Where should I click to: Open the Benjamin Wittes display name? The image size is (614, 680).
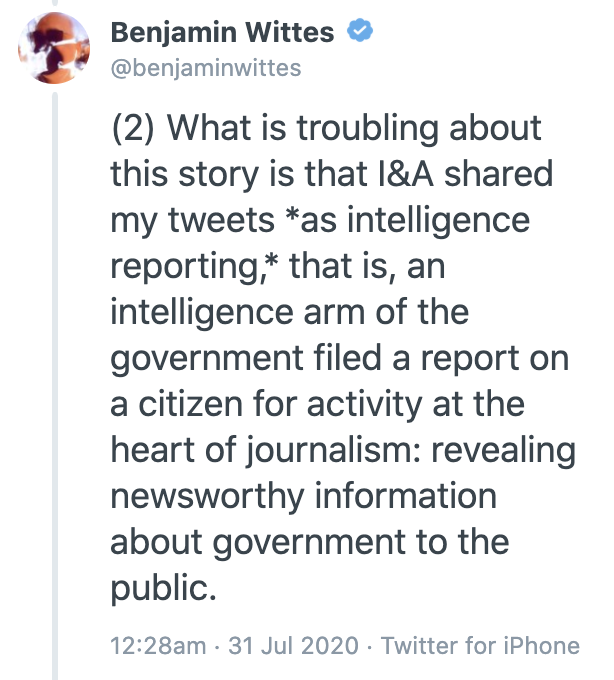222,33
